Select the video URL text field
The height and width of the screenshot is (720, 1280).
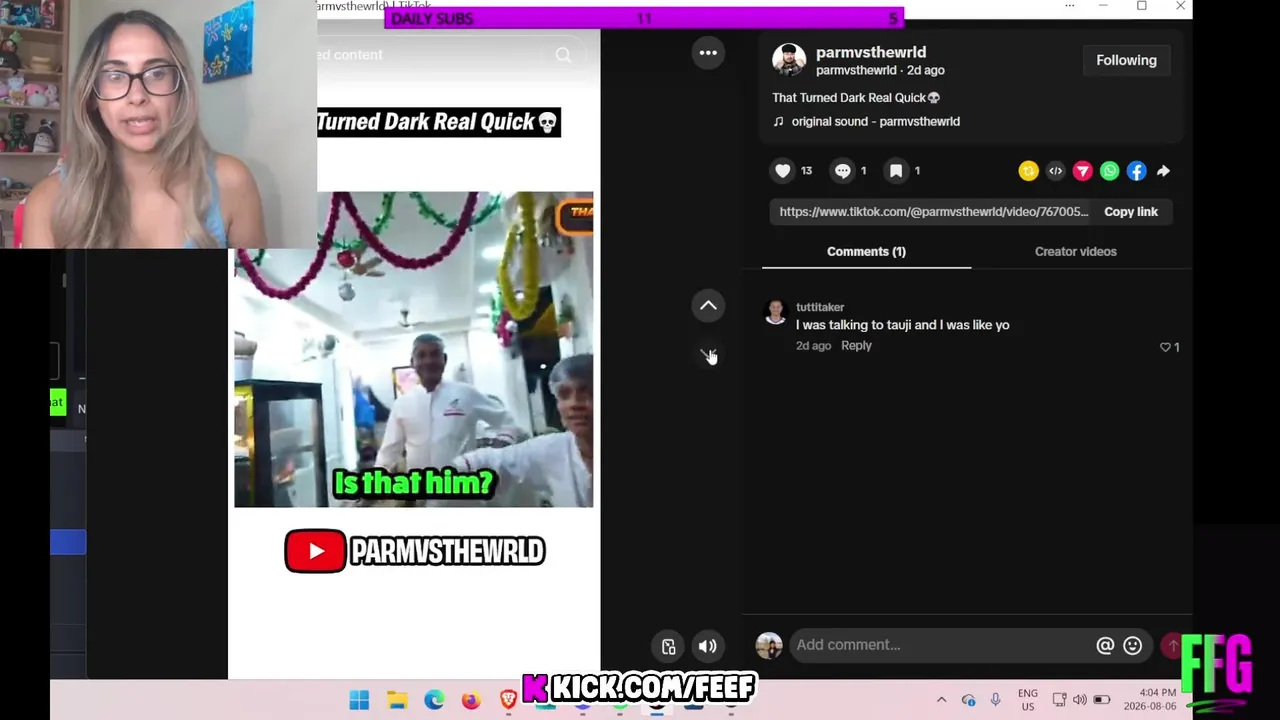tap(932, 212)
